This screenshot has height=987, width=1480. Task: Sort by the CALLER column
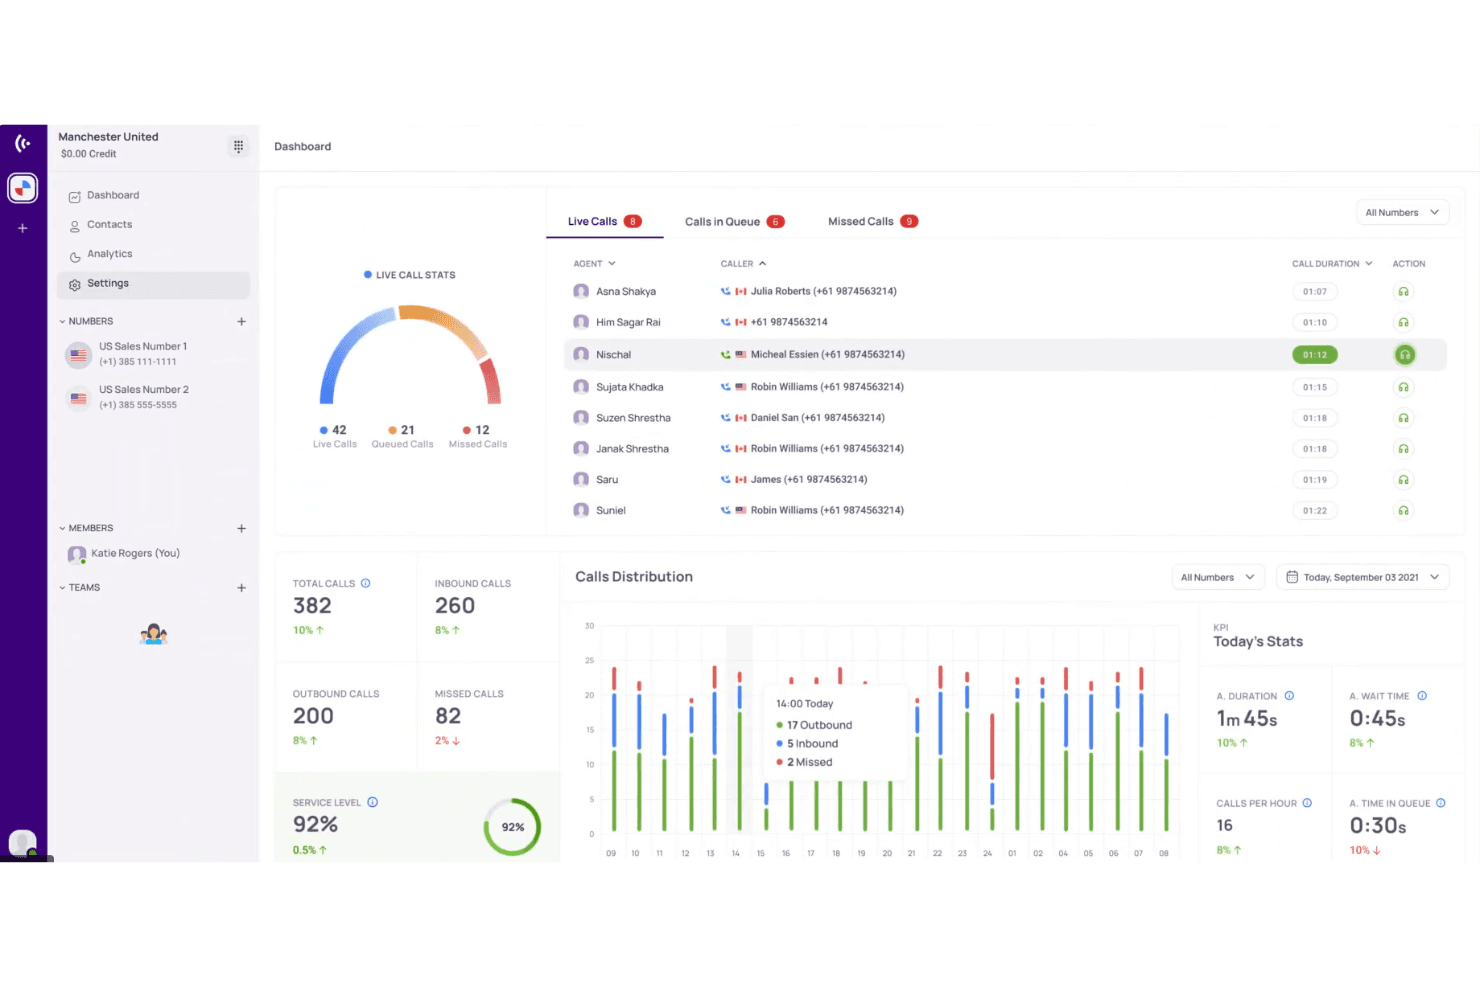click(x=743, y=264)
